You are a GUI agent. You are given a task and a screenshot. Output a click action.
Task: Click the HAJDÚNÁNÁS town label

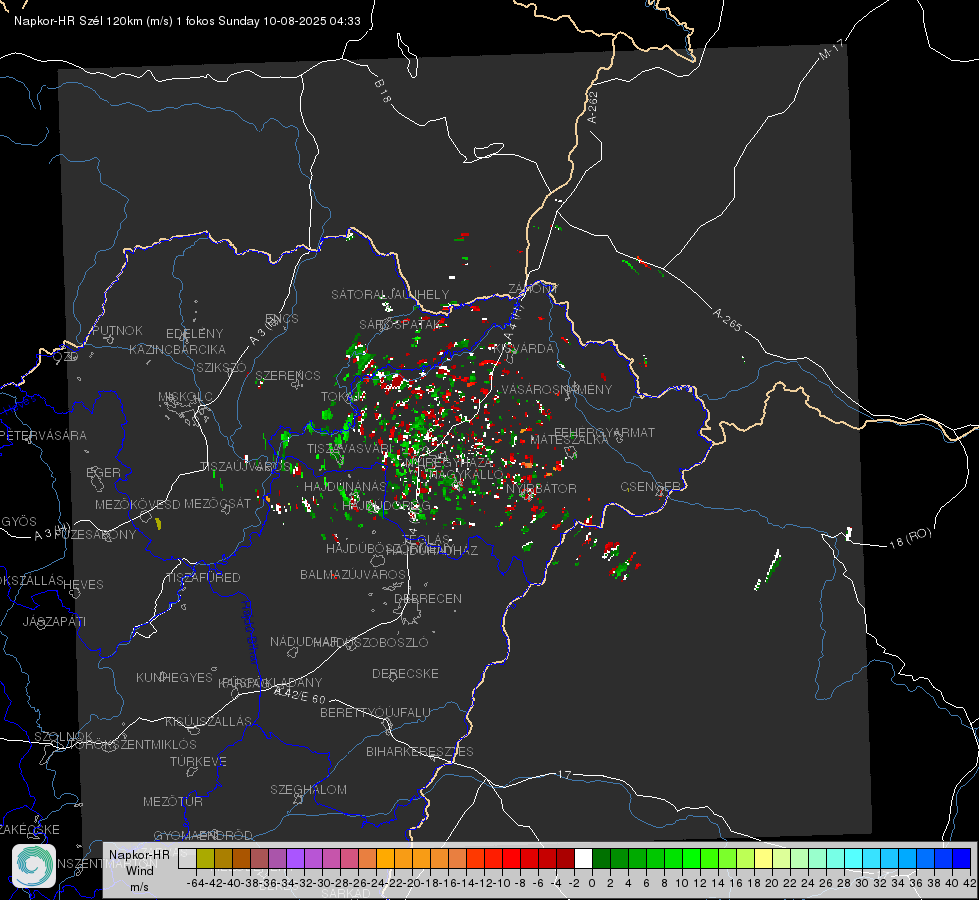[345, 486]
